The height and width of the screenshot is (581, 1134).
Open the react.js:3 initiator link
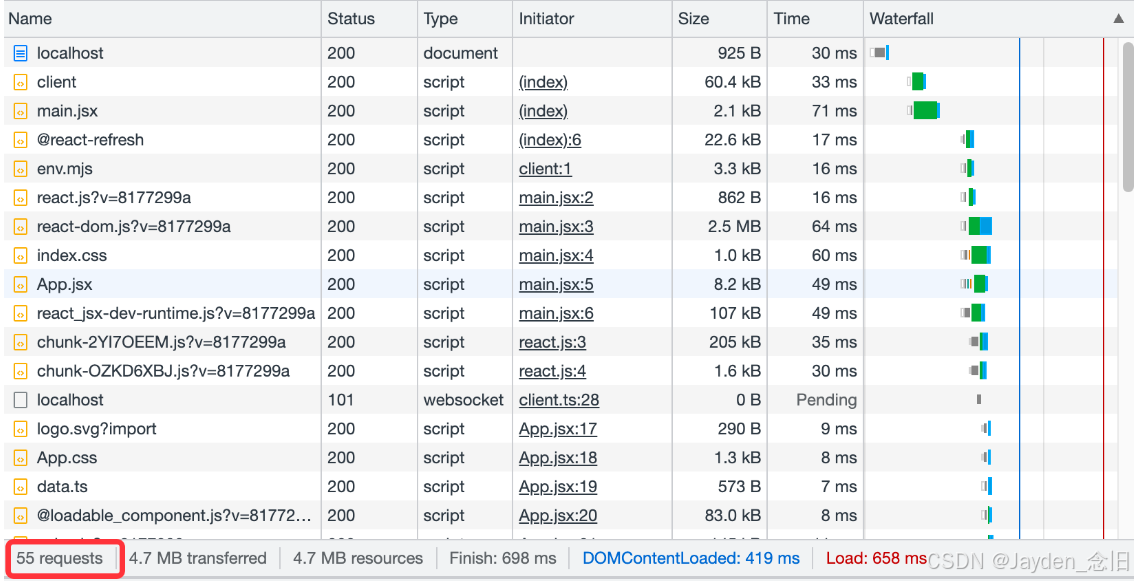(553, 343)
